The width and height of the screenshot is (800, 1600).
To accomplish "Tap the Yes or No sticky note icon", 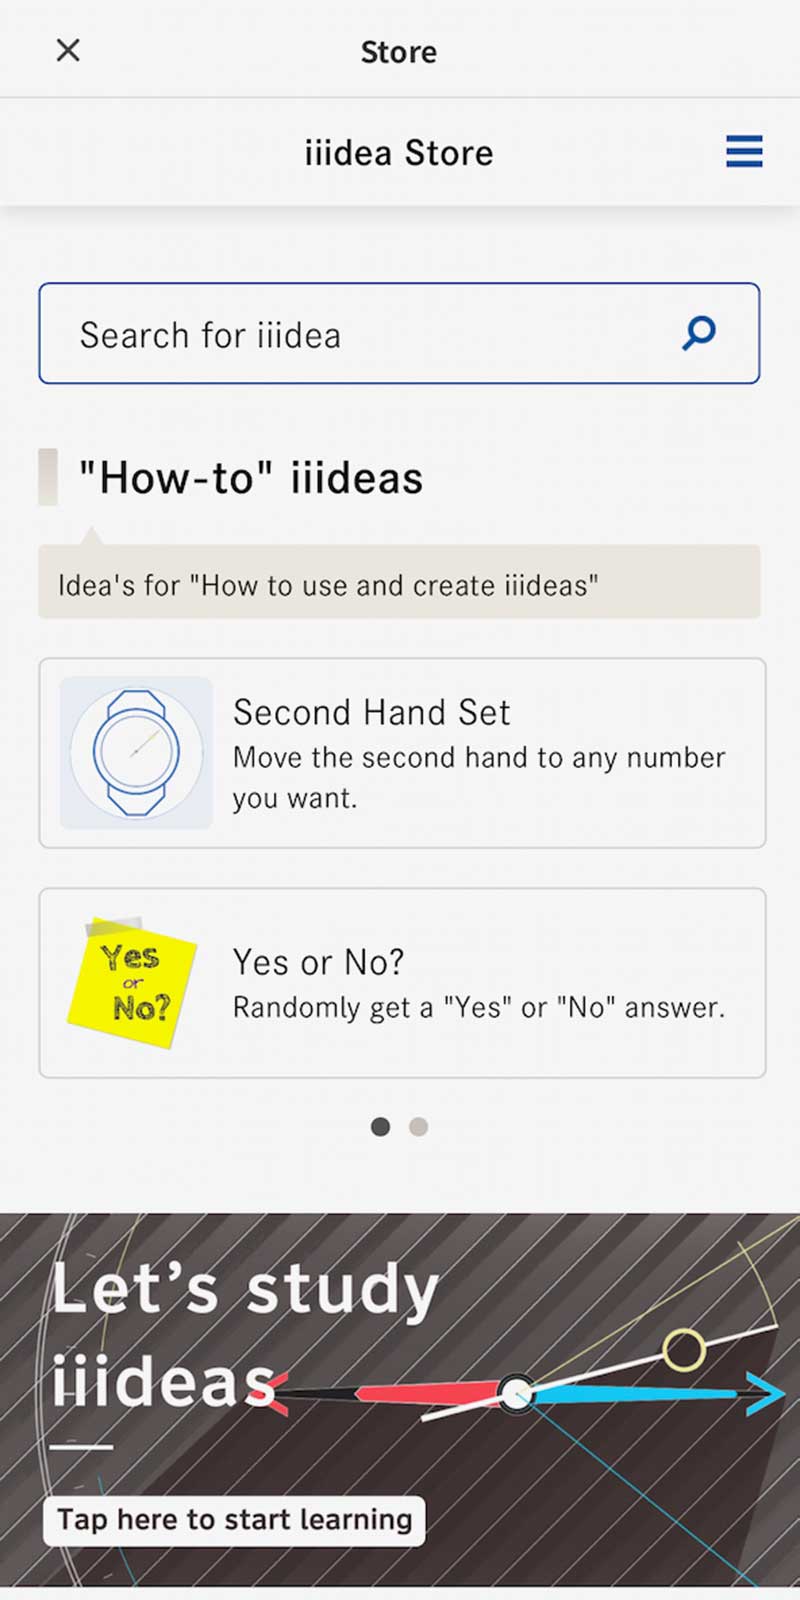I will pos(132,982).
